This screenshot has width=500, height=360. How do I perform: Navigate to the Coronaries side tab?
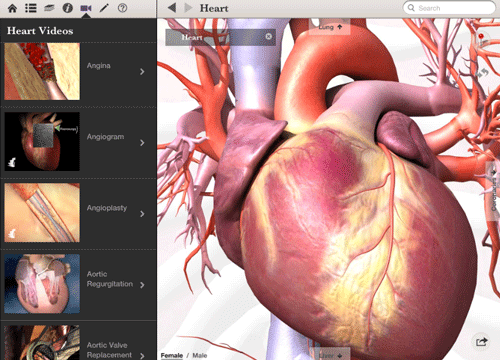click(493, 191)
